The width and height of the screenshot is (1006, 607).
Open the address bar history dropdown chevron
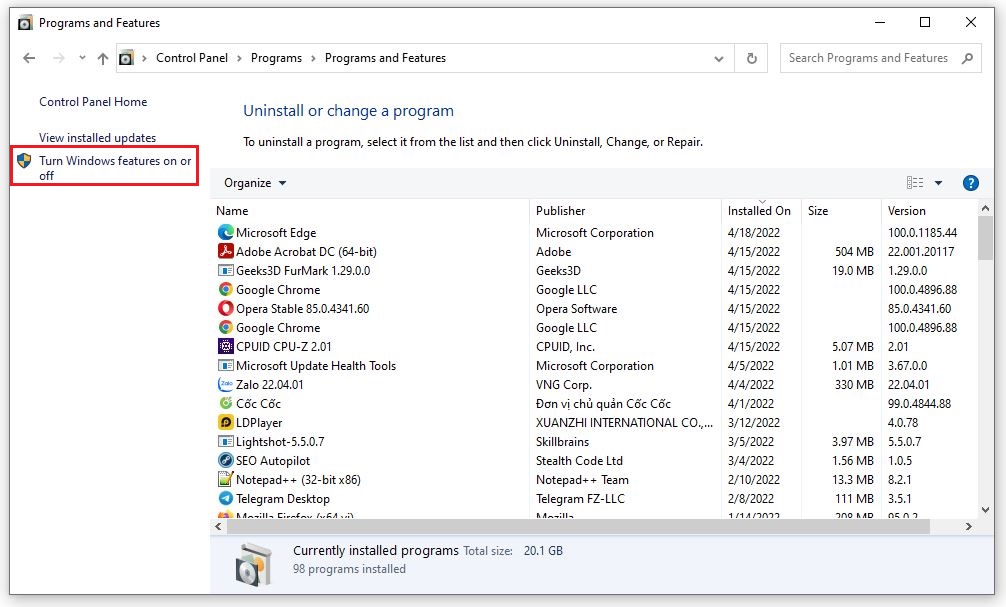718,58
